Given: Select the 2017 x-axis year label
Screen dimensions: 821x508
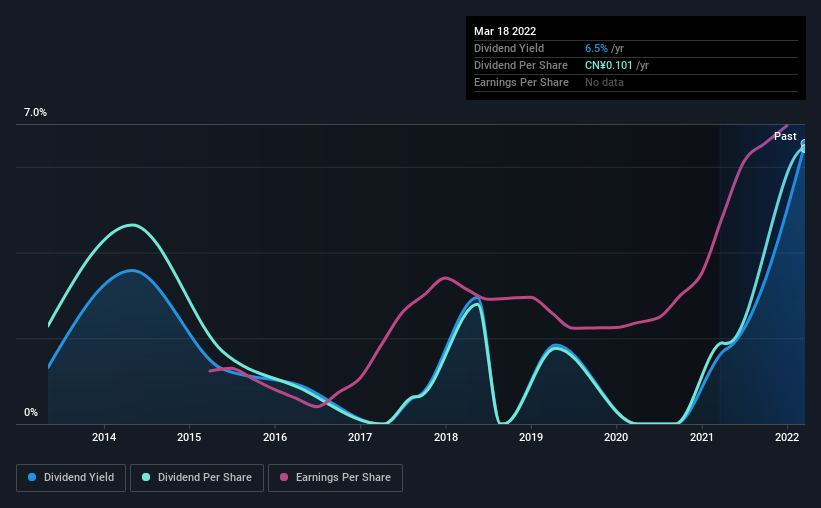Looking at the screenshot, I should [360, 437].
